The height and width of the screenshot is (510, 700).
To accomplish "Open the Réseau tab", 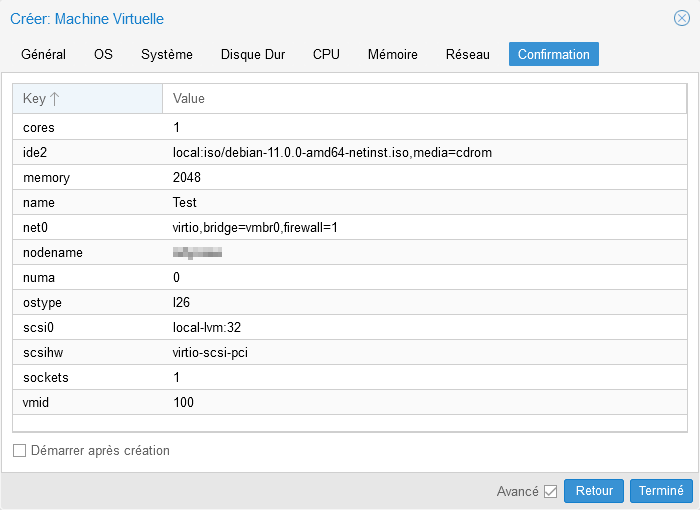I will (x=467, y=54).
